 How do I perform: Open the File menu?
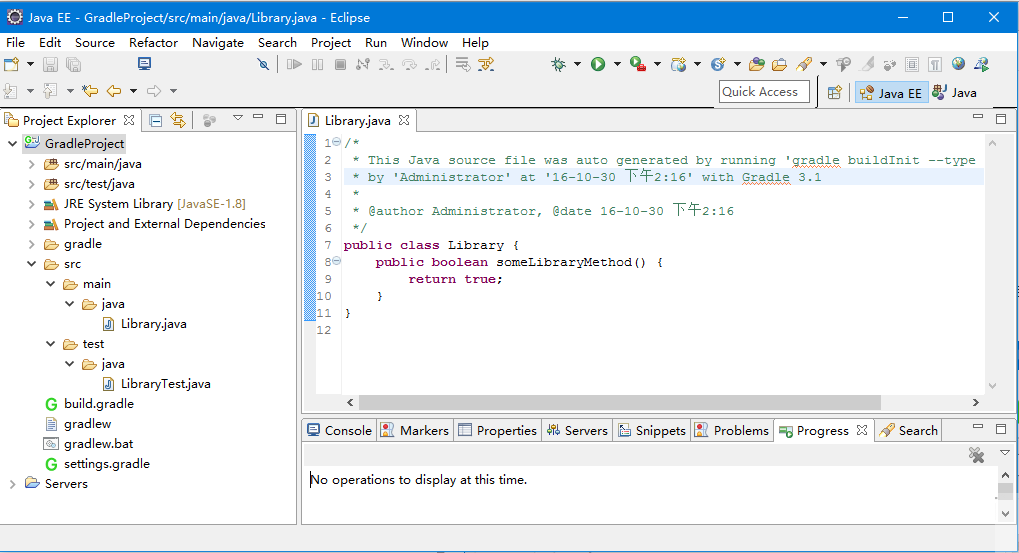tap(16, 42)
